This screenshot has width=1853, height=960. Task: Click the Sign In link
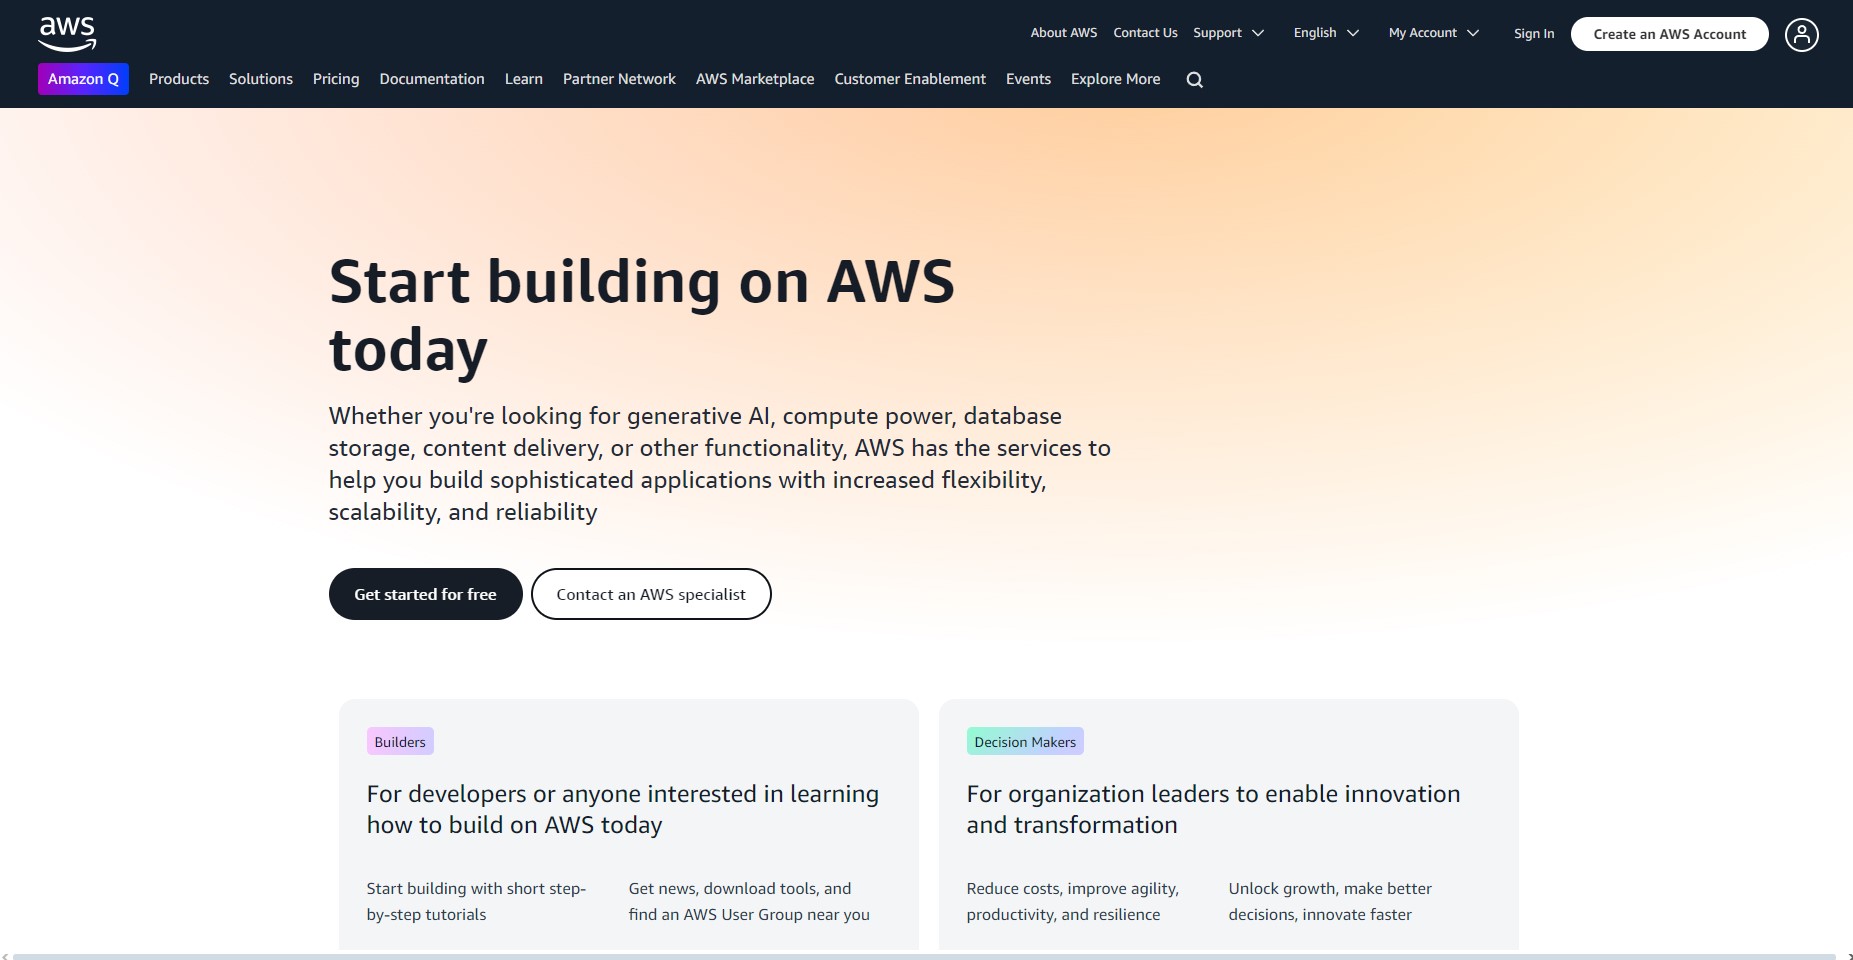point(1534,34)
